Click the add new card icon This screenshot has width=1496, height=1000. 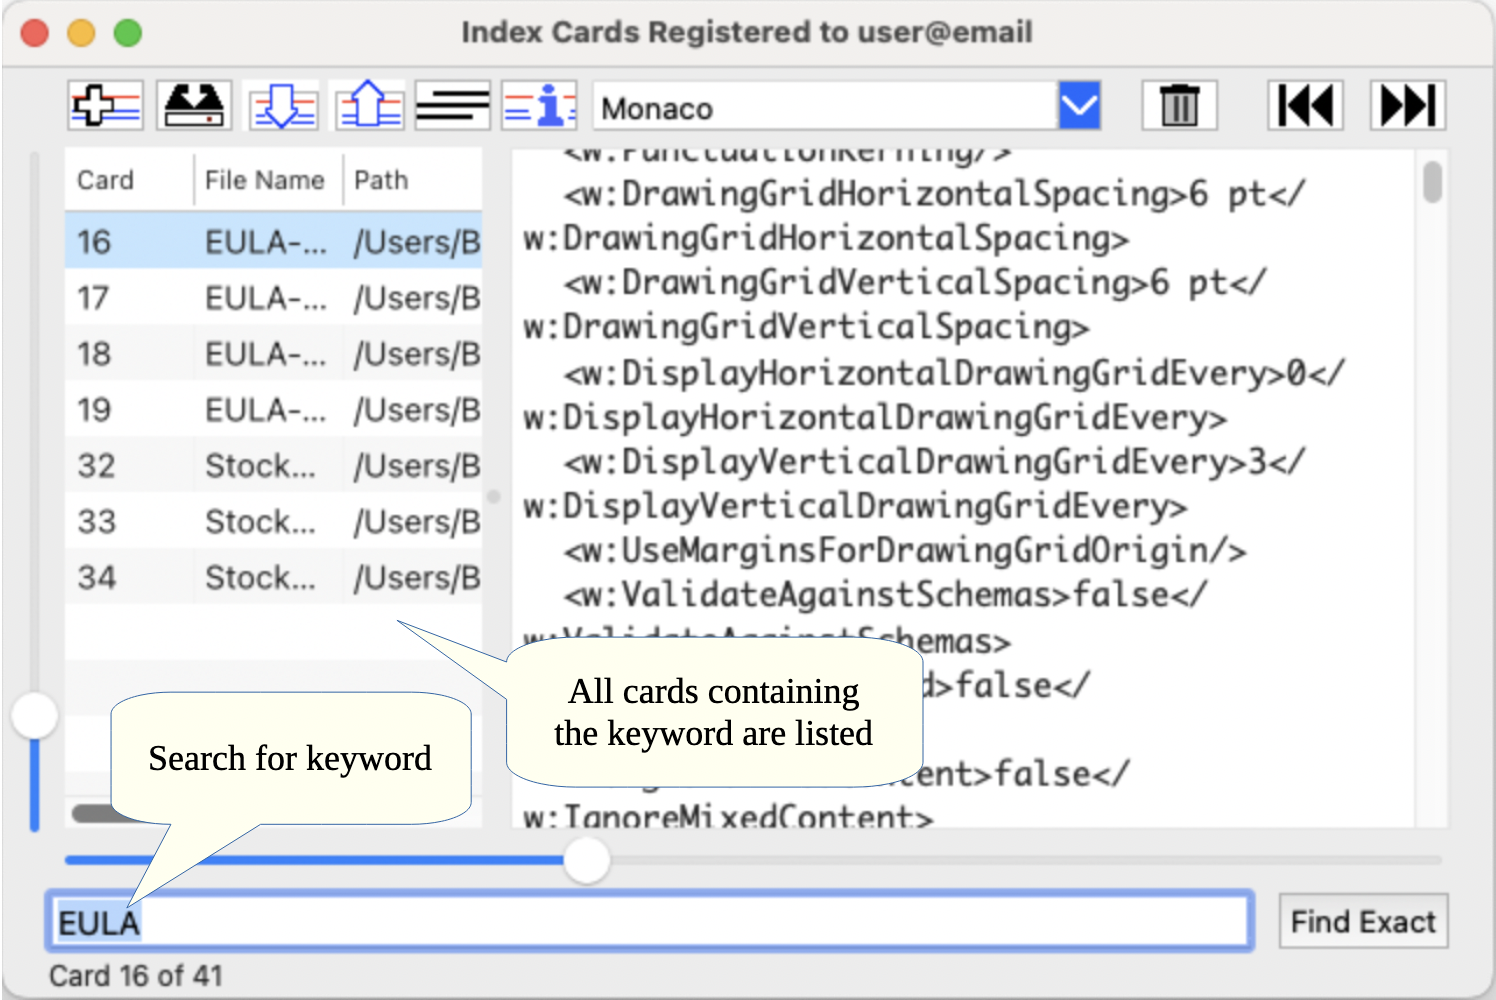click(x=106, y=106)
